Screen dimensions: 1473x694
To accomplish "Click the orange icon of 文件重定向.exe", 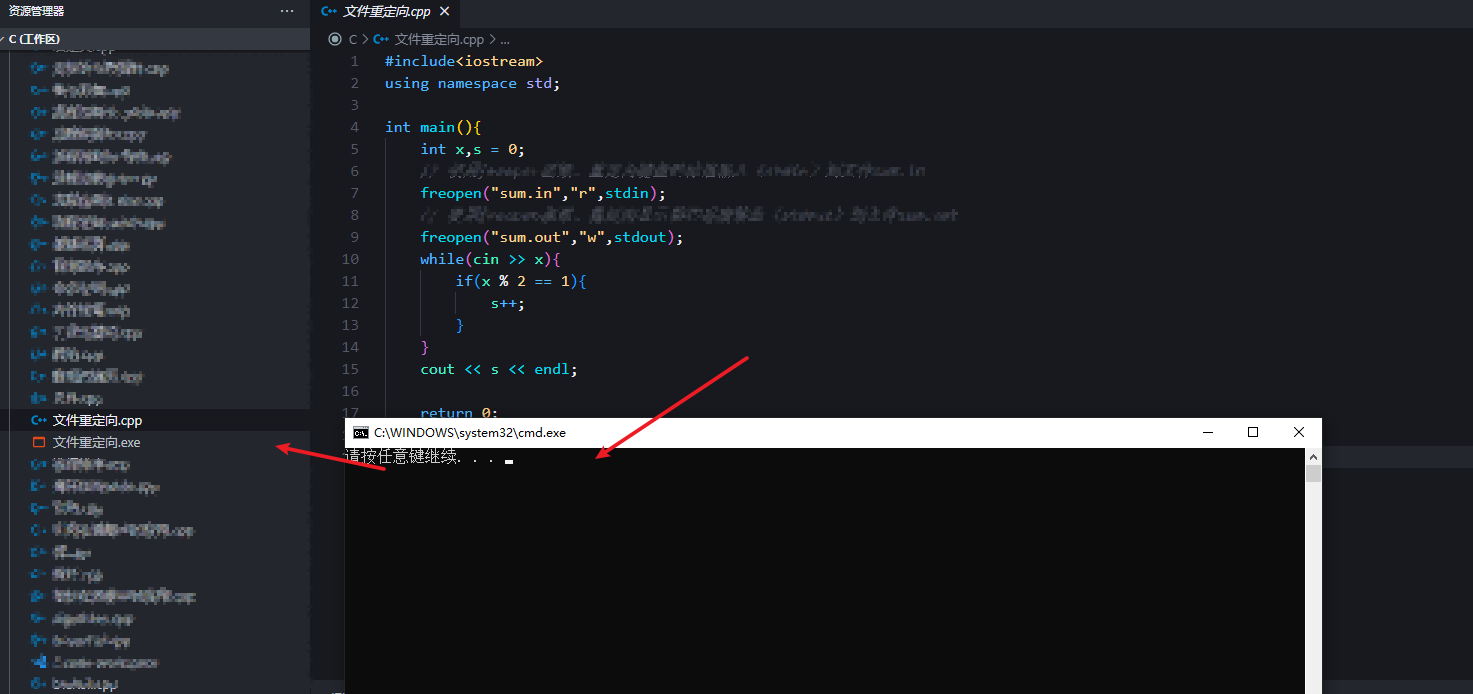I will 39,442.
